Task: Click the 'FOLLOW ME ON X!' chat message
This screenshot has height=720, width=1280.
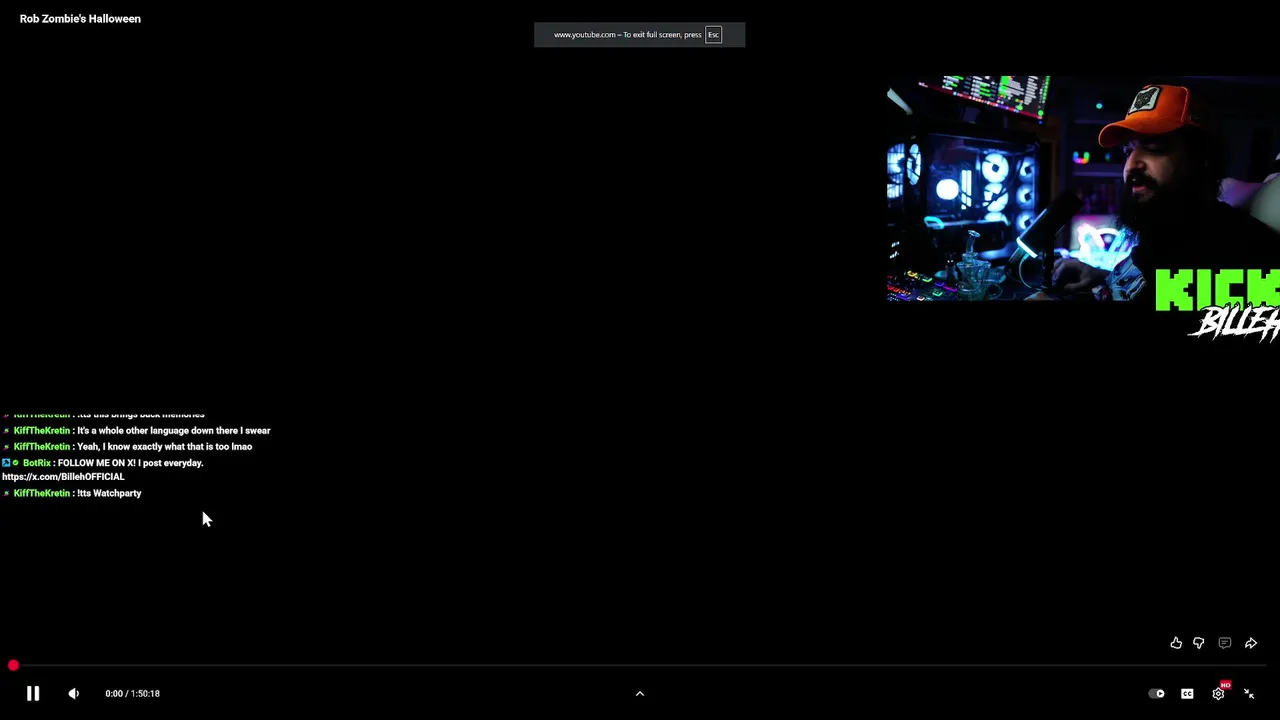Action: click(130, 463)
